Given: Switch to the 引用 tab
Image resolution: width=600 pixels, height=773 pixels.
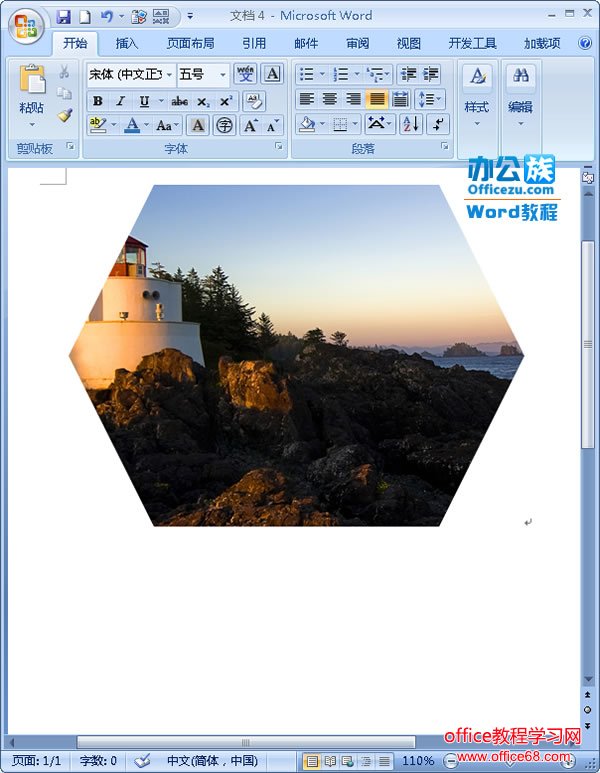Looking at the screenshot, I should [x=254, y=43].
